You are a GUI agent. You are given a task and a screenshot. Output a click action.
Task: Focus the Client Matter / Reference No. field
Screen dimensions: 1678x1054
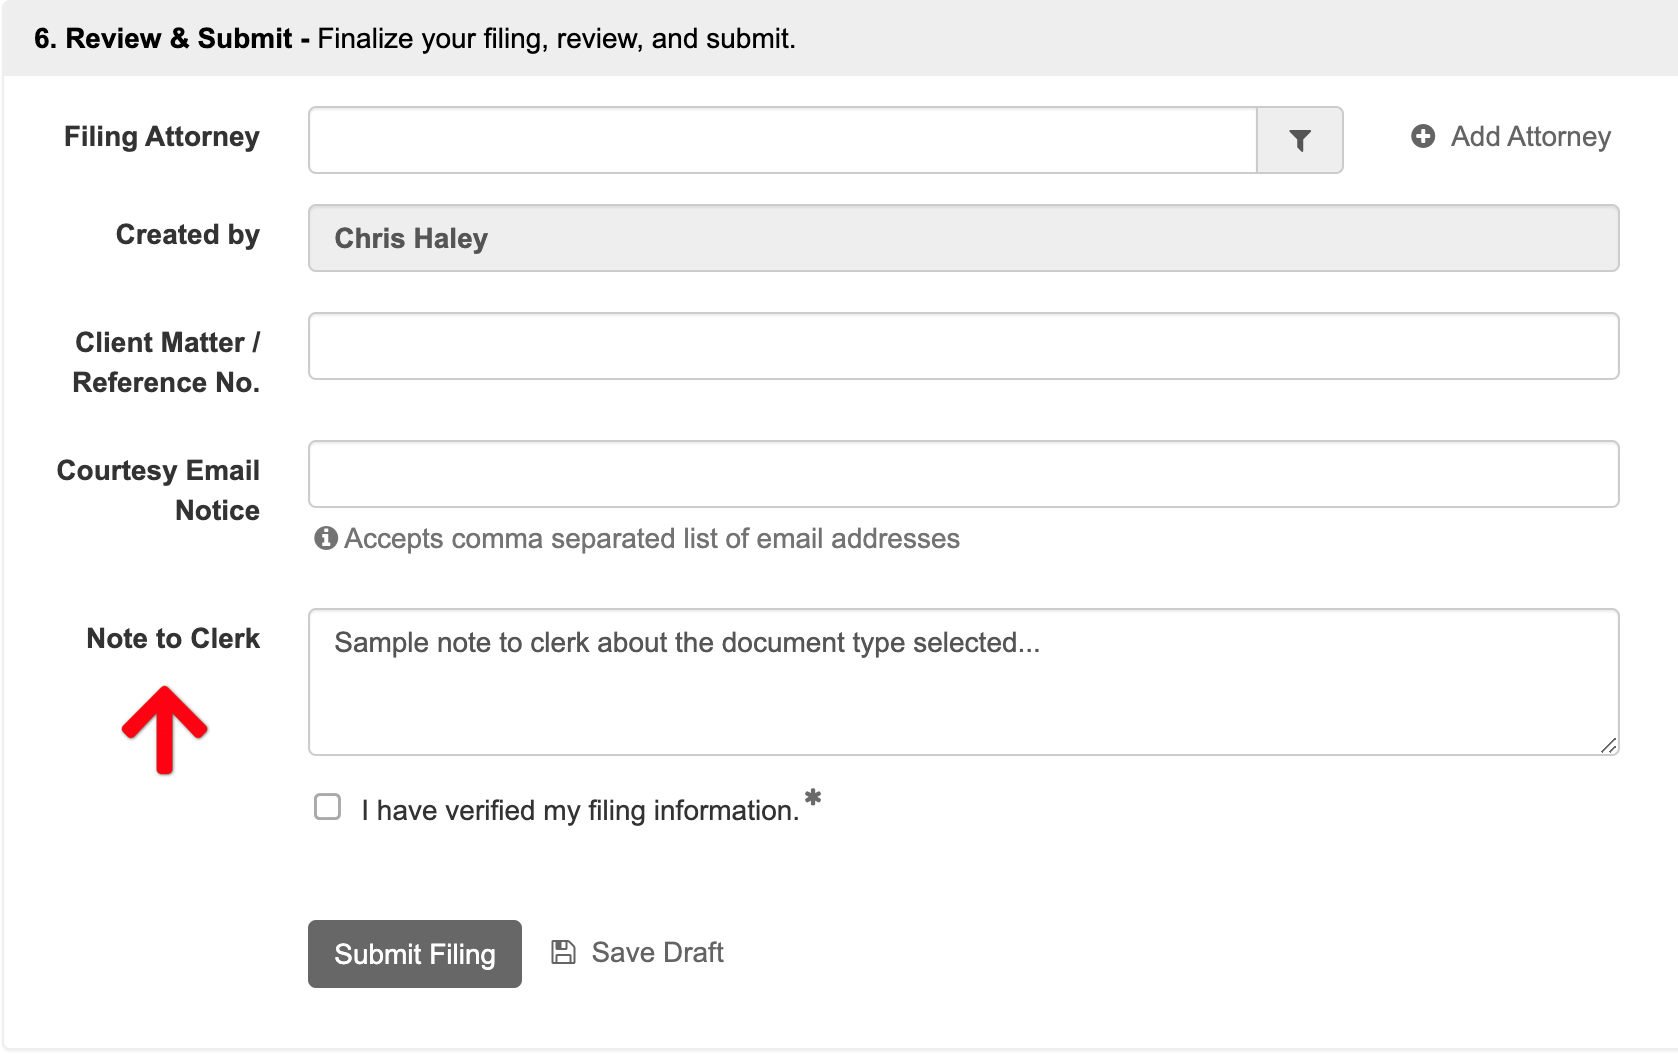[x=964, y=346]
